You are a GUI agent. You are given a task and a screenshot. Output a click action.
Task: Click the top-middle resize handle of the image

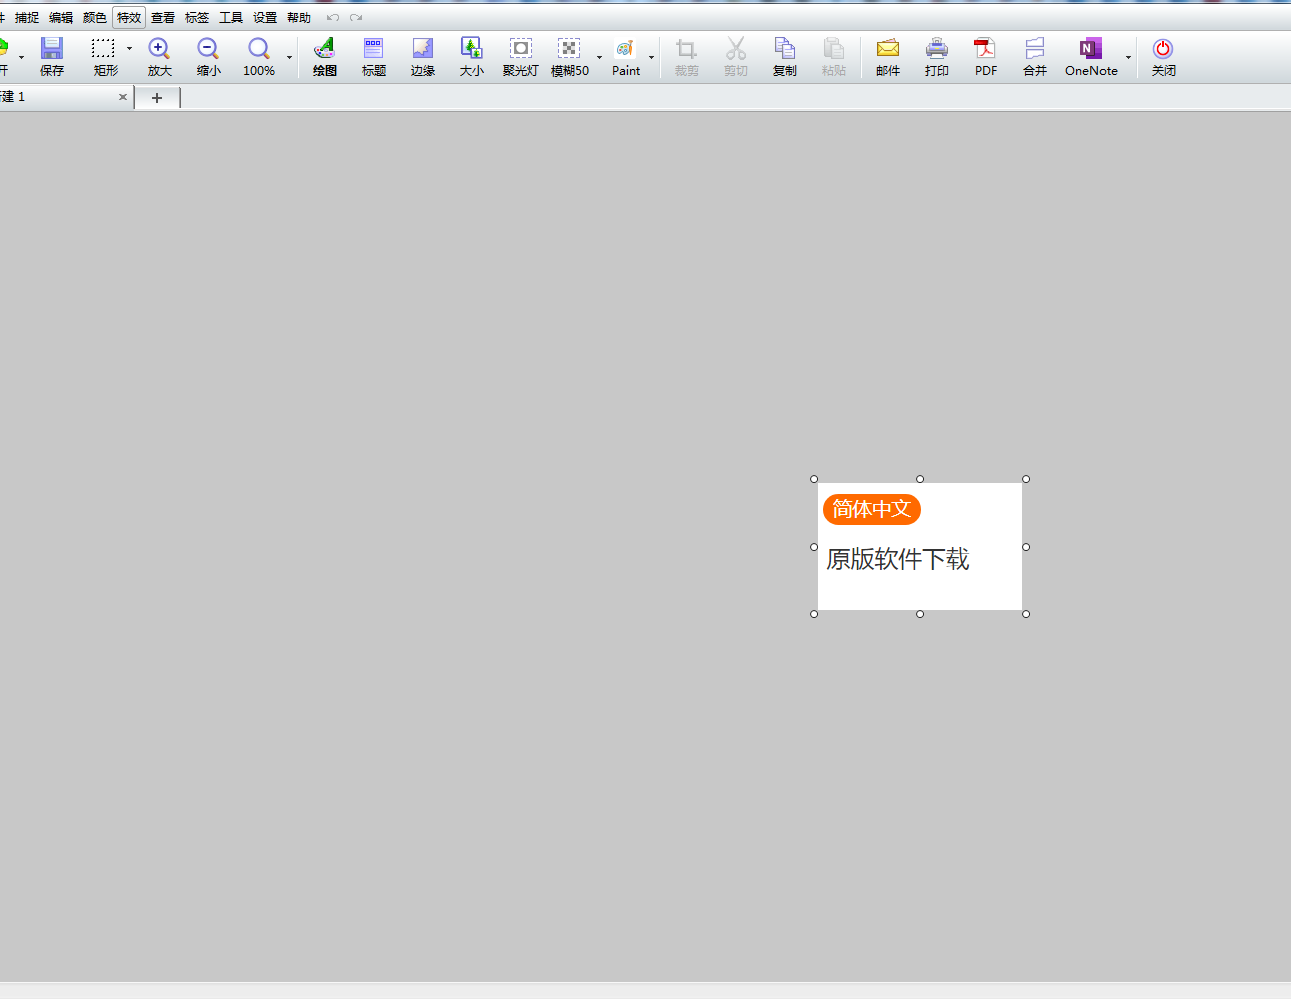(920, 479)
